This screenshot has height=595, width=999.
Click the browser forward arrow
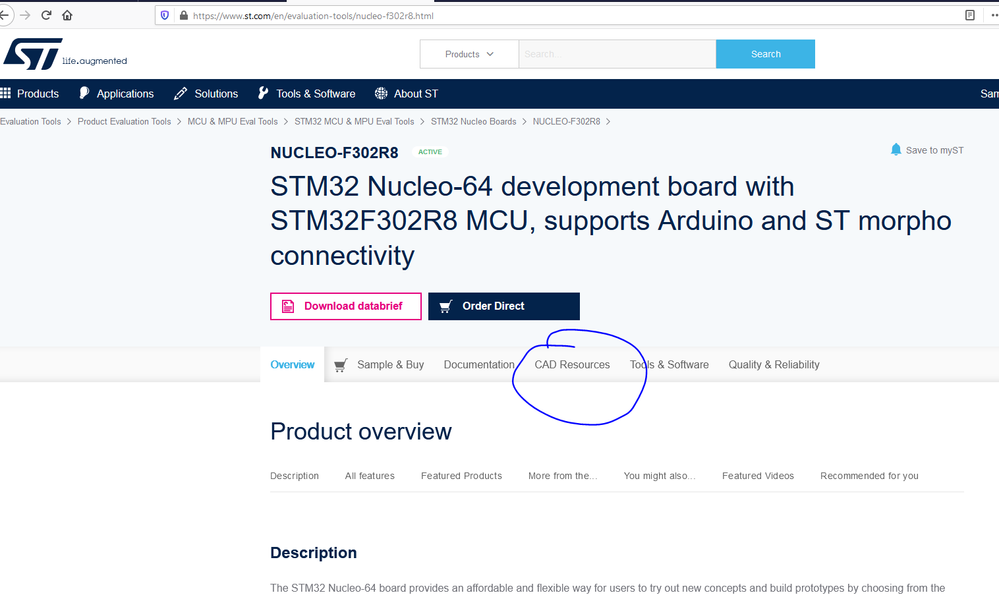click(x=25, y=15)
